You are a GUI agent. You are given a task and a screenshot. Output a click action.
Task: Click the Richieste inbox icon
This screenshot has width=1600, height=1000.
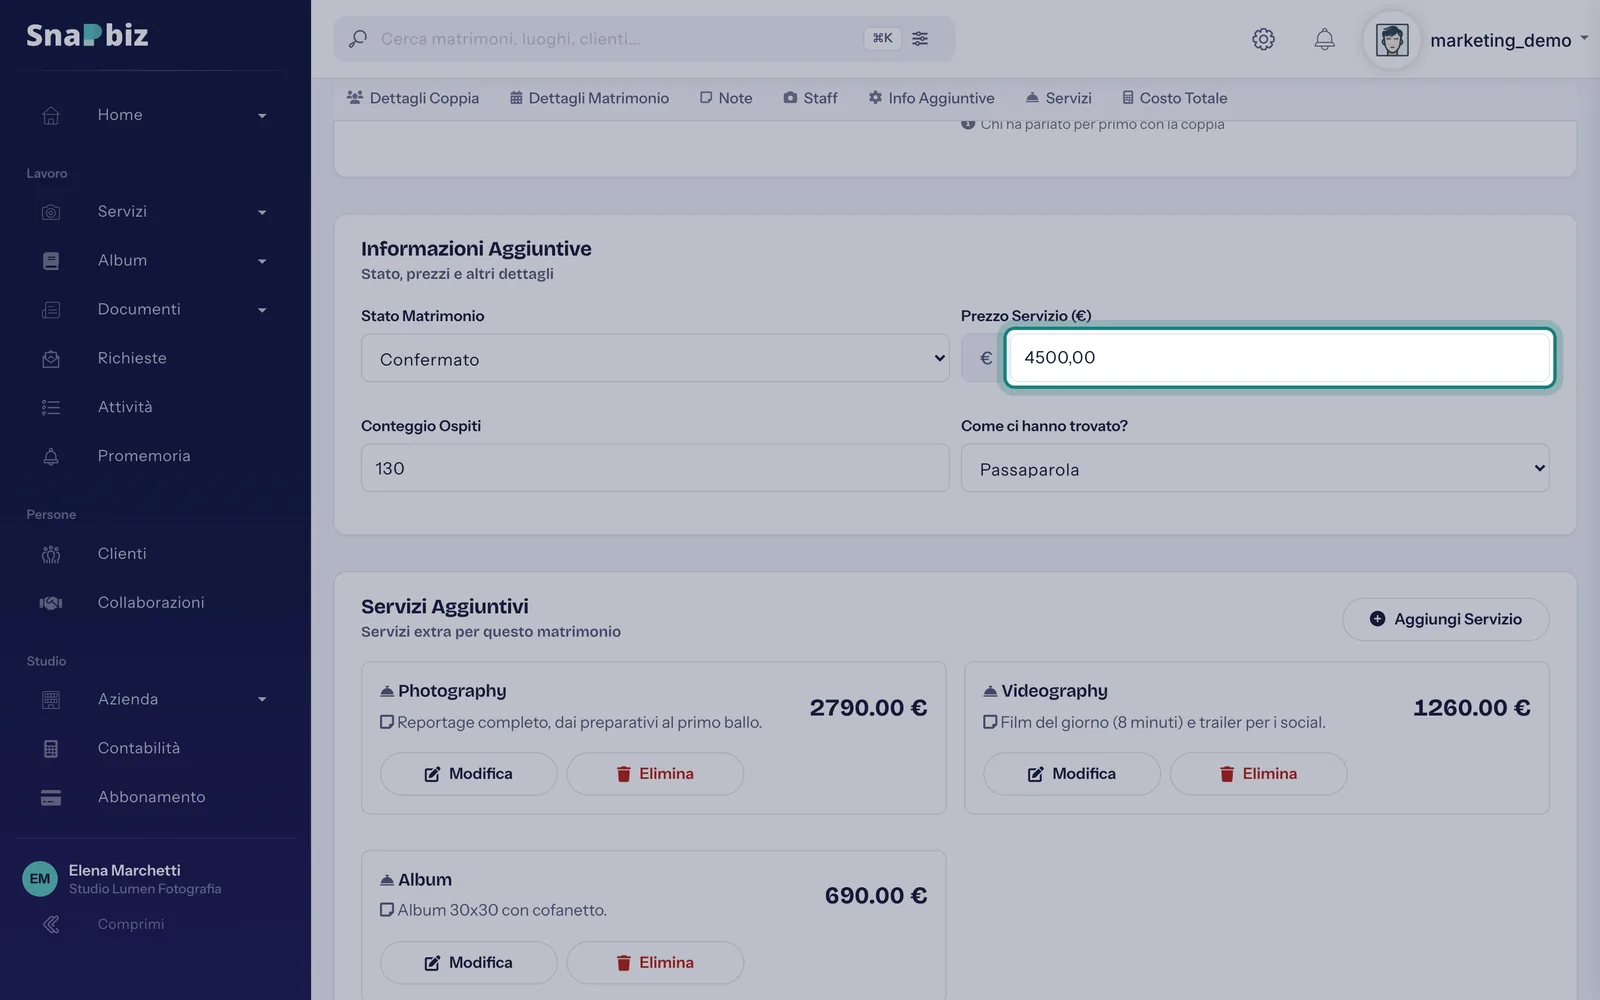pyautogui.click(x=51, y=359)
